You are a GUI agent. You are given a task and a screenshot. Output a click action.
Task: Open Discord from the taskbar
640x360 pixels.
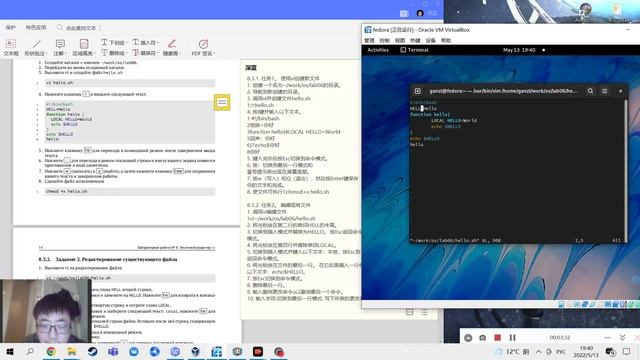tap(175, 351)
